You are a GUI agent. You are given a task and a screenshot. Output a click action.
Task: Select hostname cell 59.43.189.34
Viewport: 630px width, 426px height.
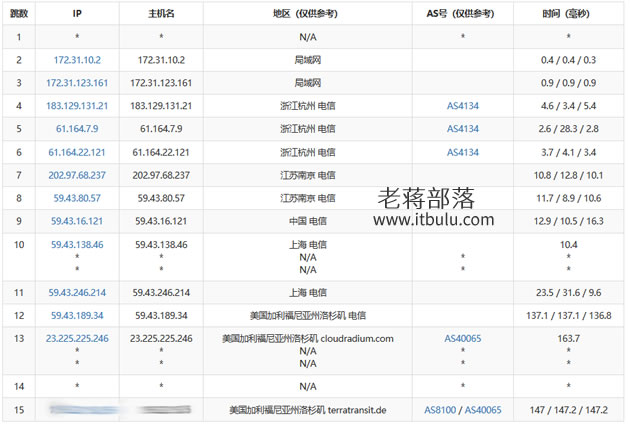click(161, 315)
